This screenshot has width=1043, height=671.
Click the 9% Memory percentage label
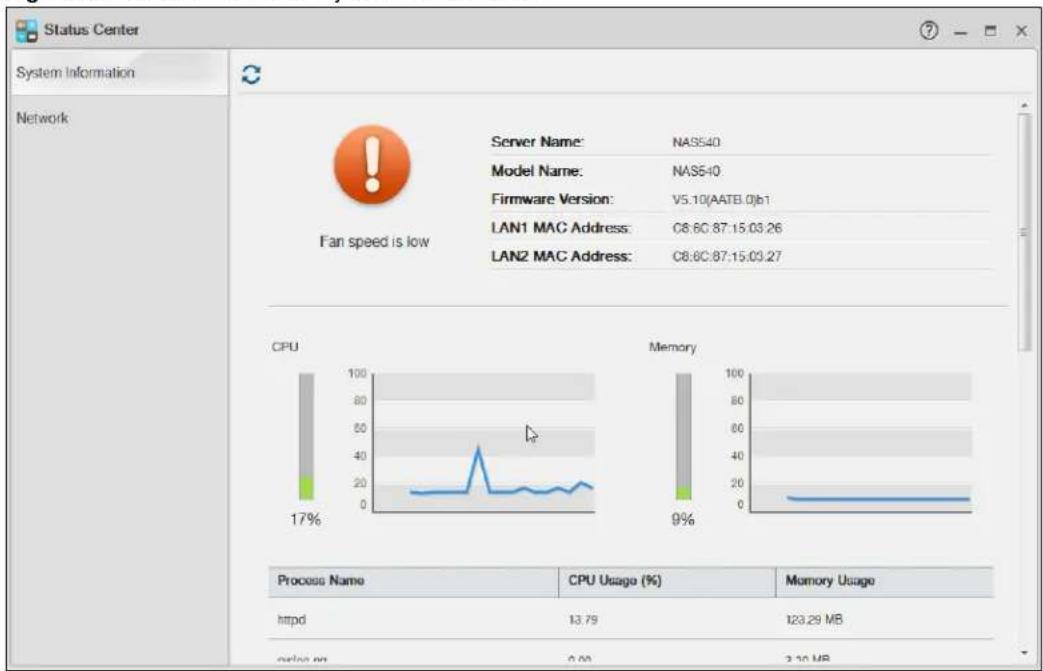pyautogui.click(x=683, y=519)
